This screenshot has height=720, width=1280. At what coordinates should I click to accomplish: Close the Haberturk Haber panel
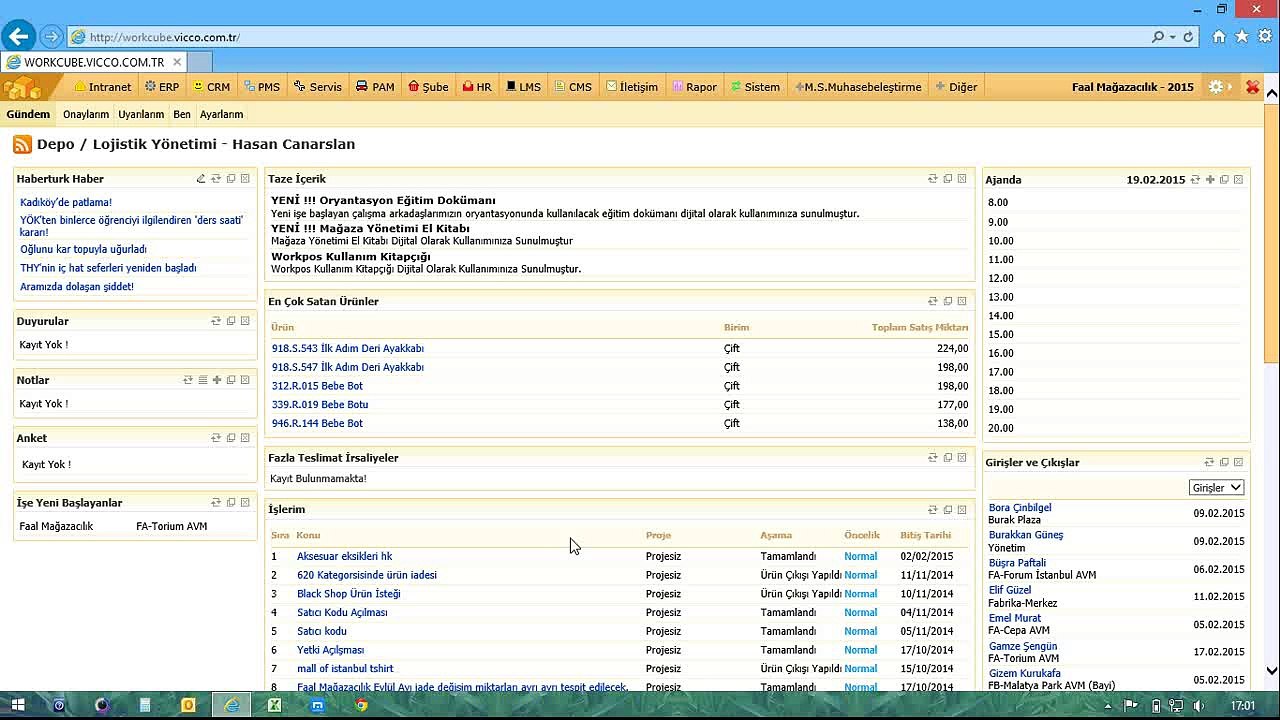point(245,179)
